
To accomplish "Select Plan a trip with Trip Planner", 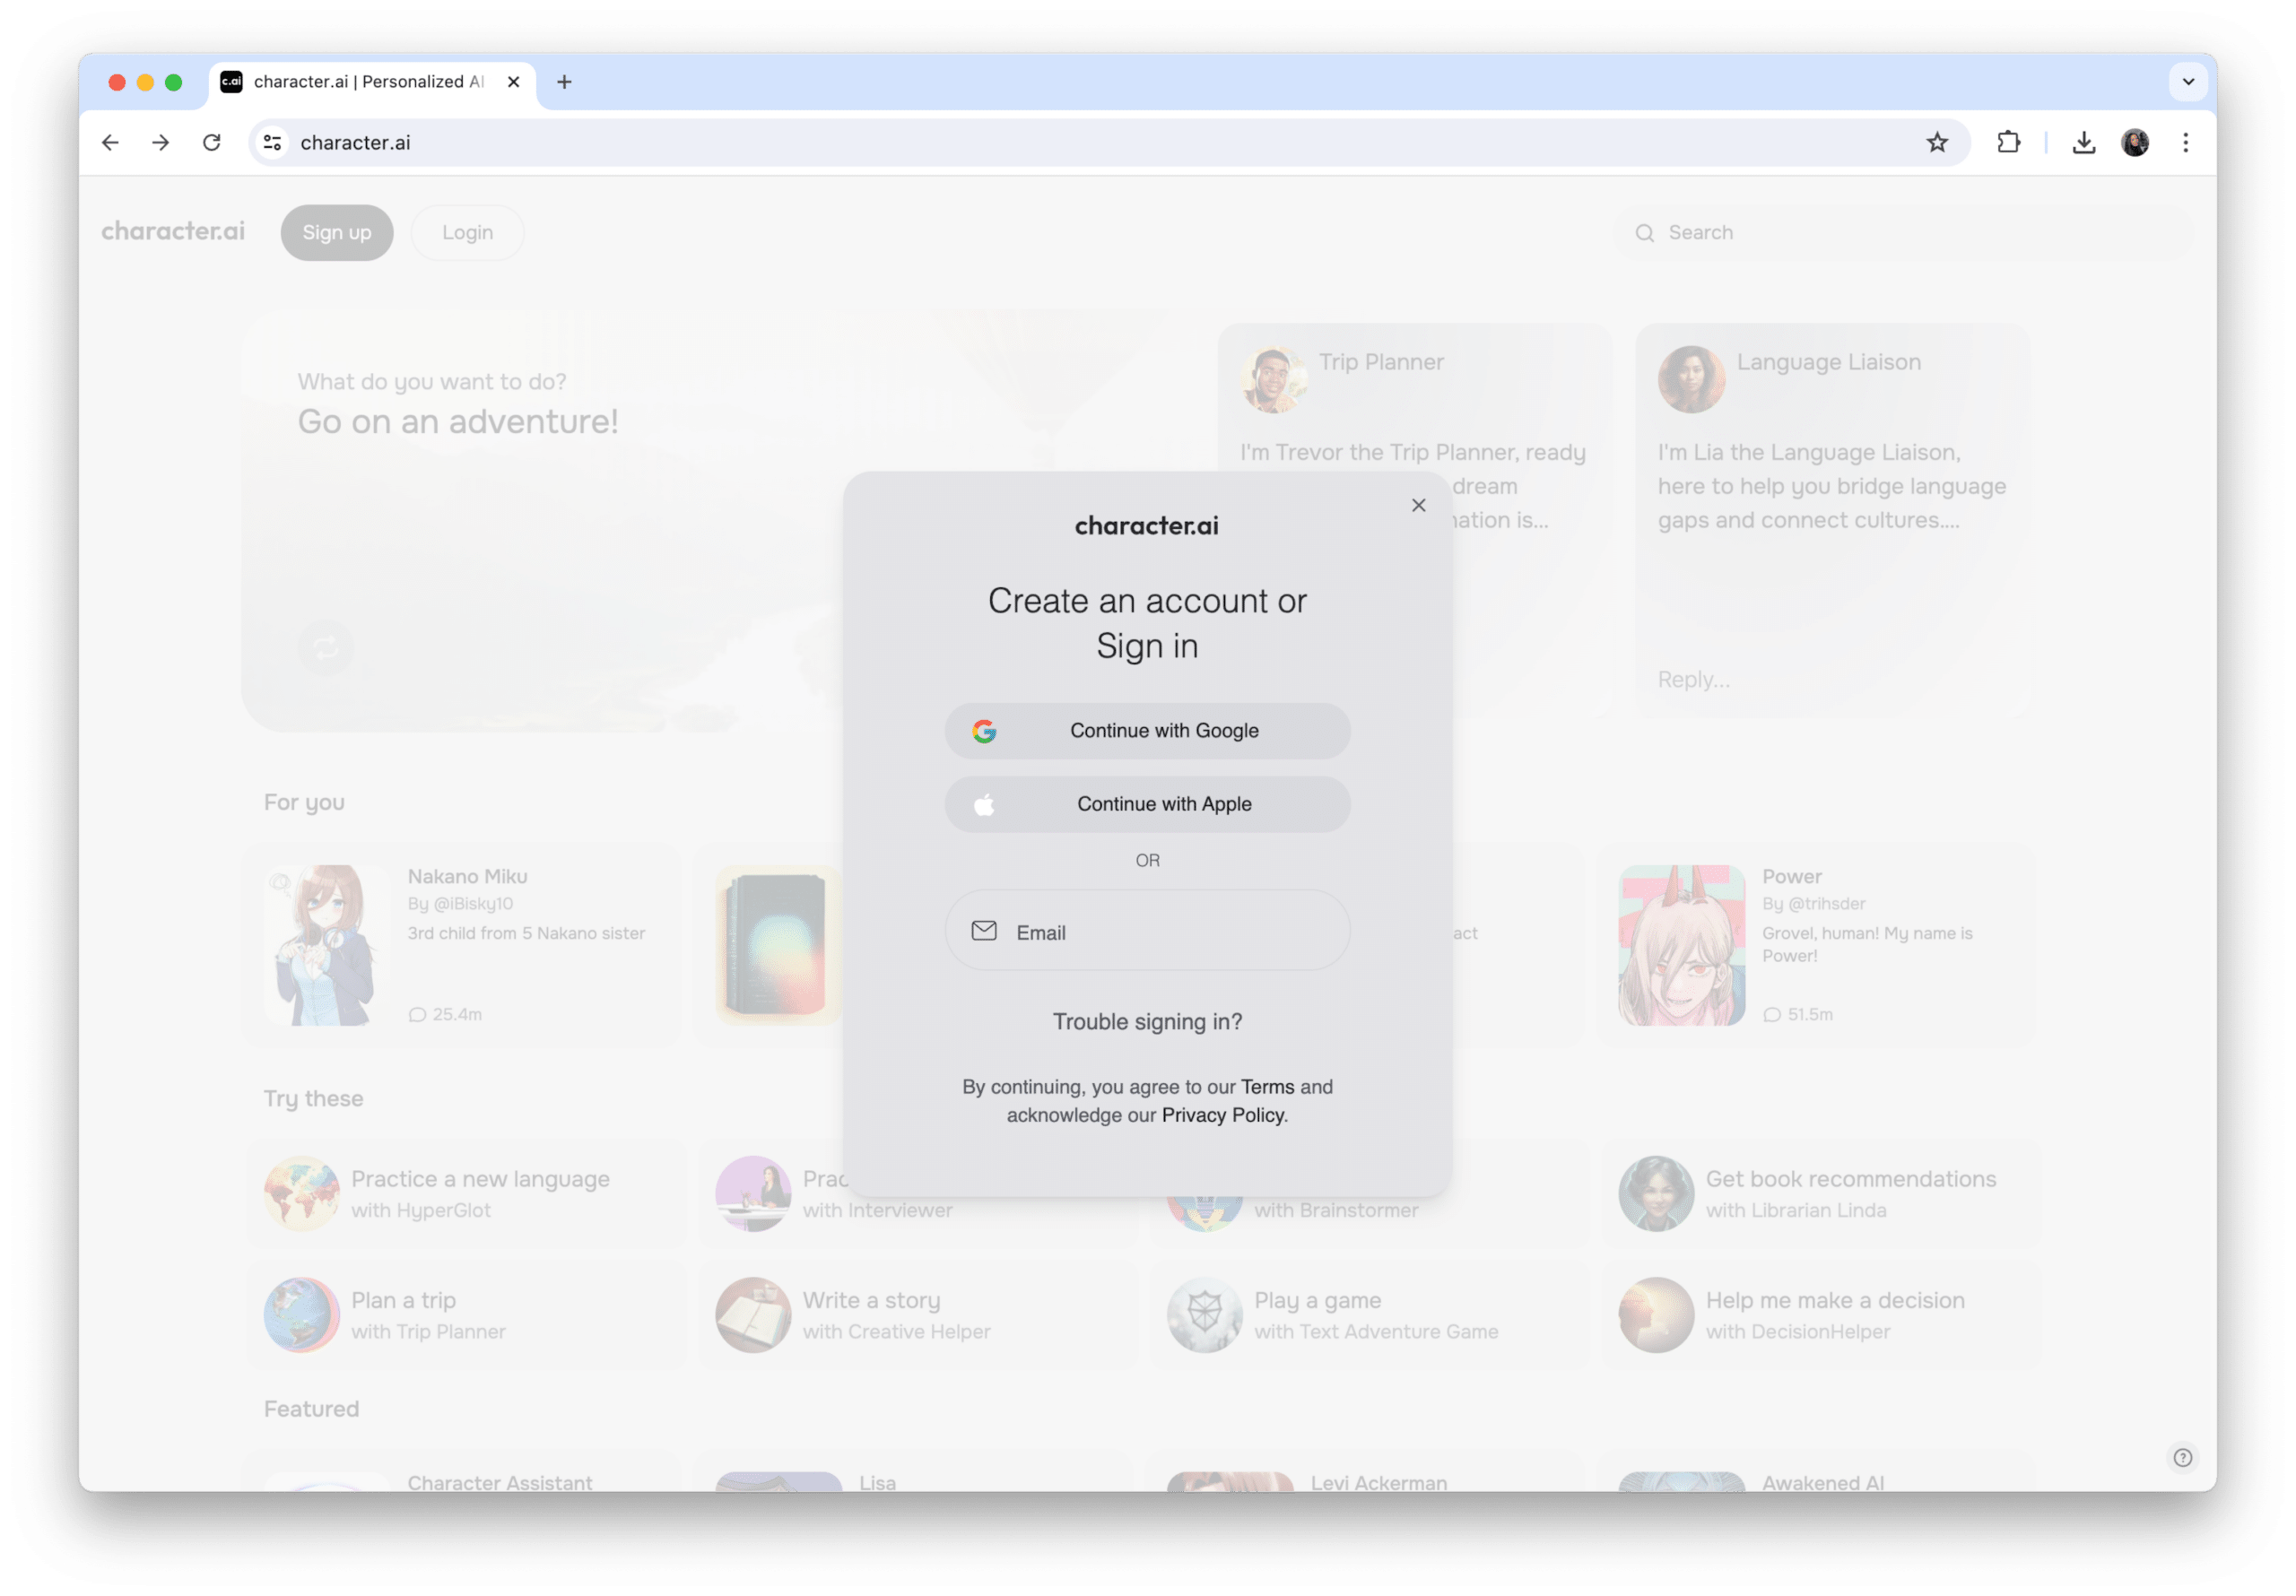I will (466, 1315).
